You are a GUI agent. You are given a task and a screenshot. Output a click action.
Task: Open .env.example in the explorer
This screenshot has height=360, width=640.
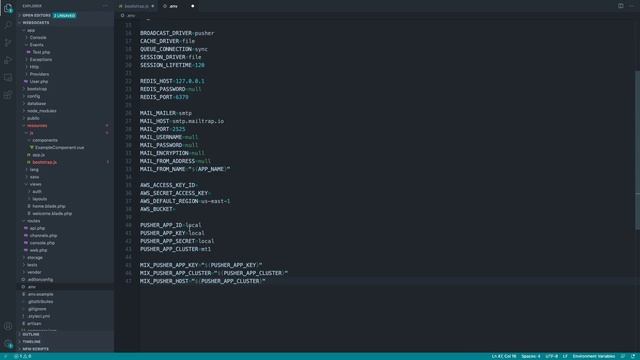click(64, 294)
